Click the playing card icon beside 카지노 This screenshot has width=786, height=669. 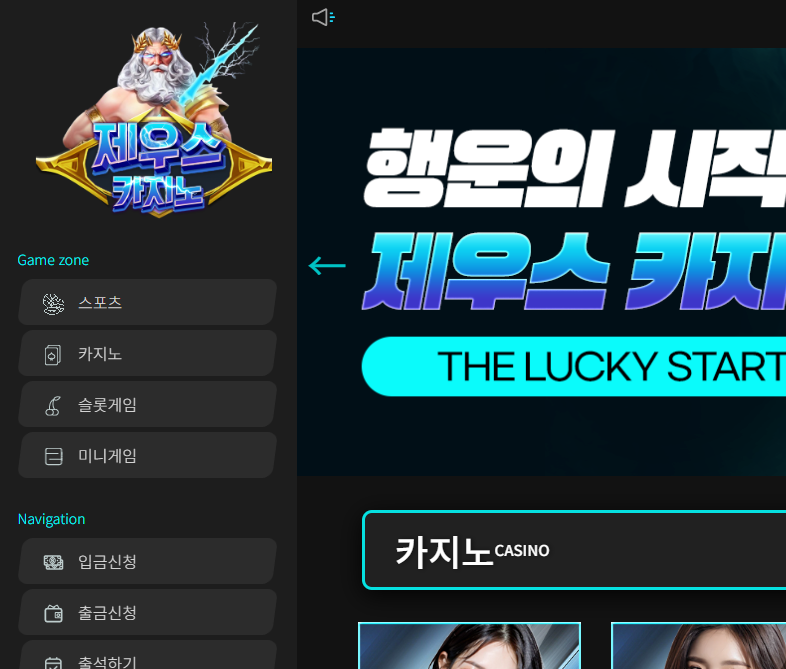pos(53,355)
